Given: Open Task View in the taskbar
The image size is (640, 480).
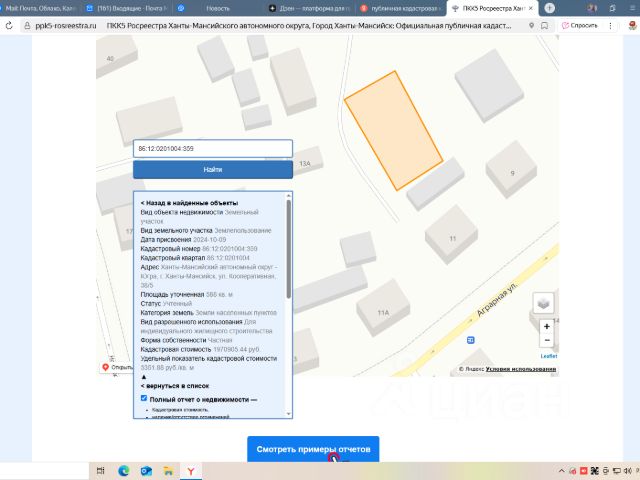Looking at the screenshot, I should (x=101, y=471).
